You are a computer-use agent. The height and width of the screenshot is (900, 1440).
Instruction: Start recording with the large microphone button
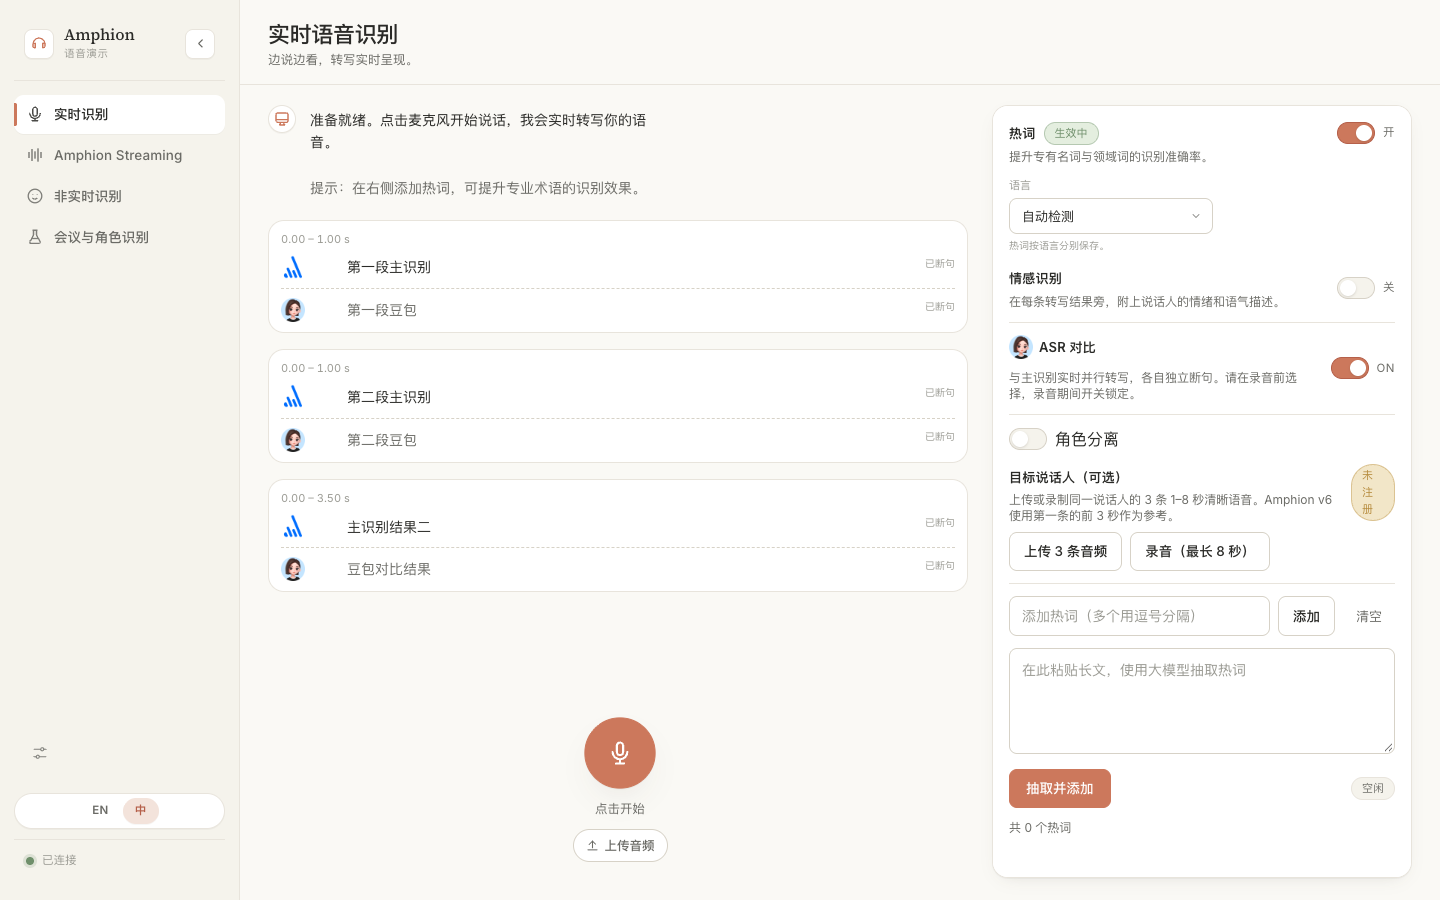(620, 753)
